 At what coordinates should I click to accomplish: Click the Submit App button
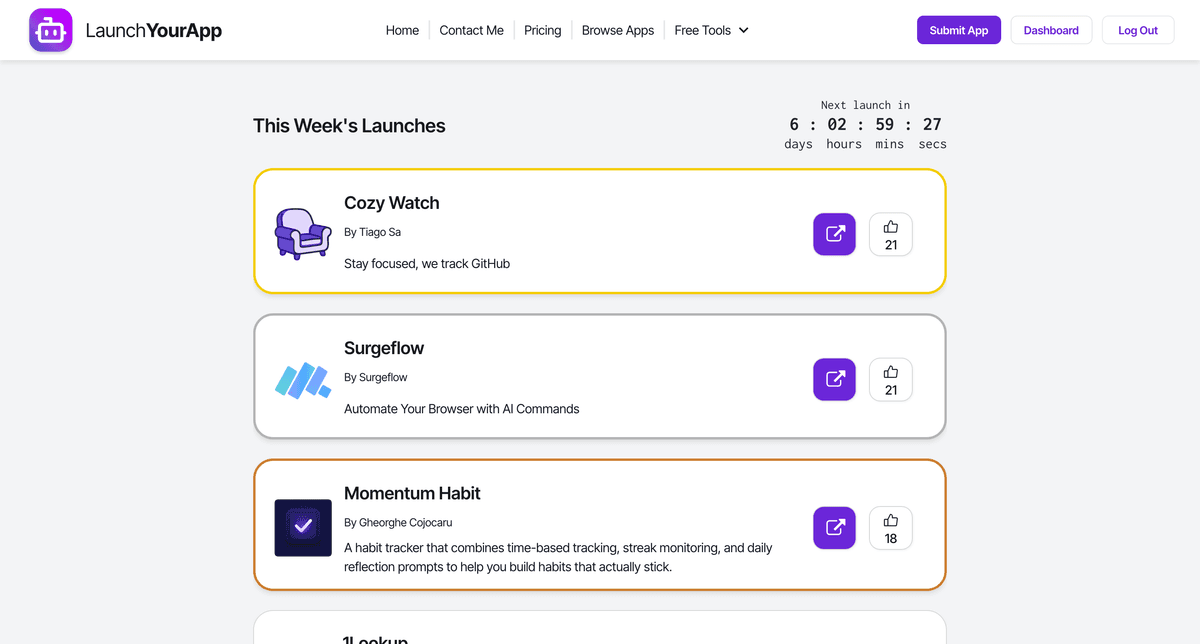click(x=958, y=30)
